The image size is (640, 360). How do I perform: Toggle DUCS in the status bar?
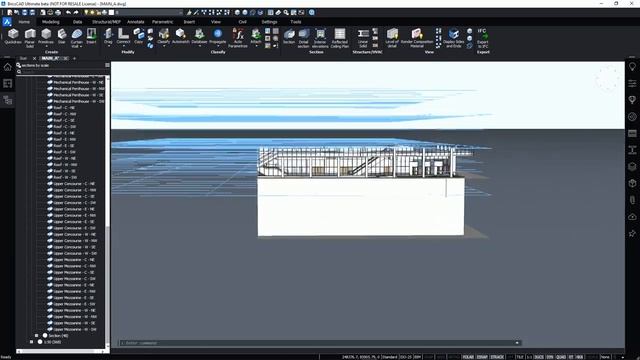click(x=539, y=357)
